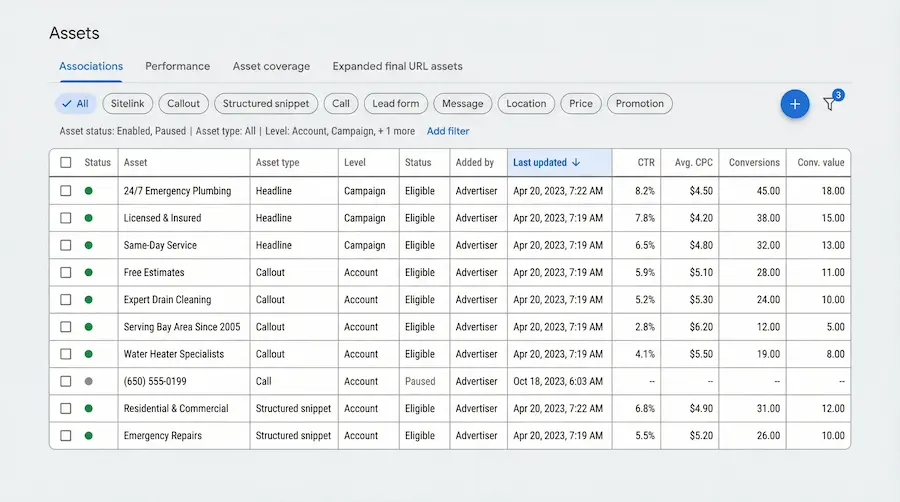Check the Free Estimates row checkbox
Image resolution: width=900 pixels, height=502 pixels.
pyautogui.click(x=66, y=273)
